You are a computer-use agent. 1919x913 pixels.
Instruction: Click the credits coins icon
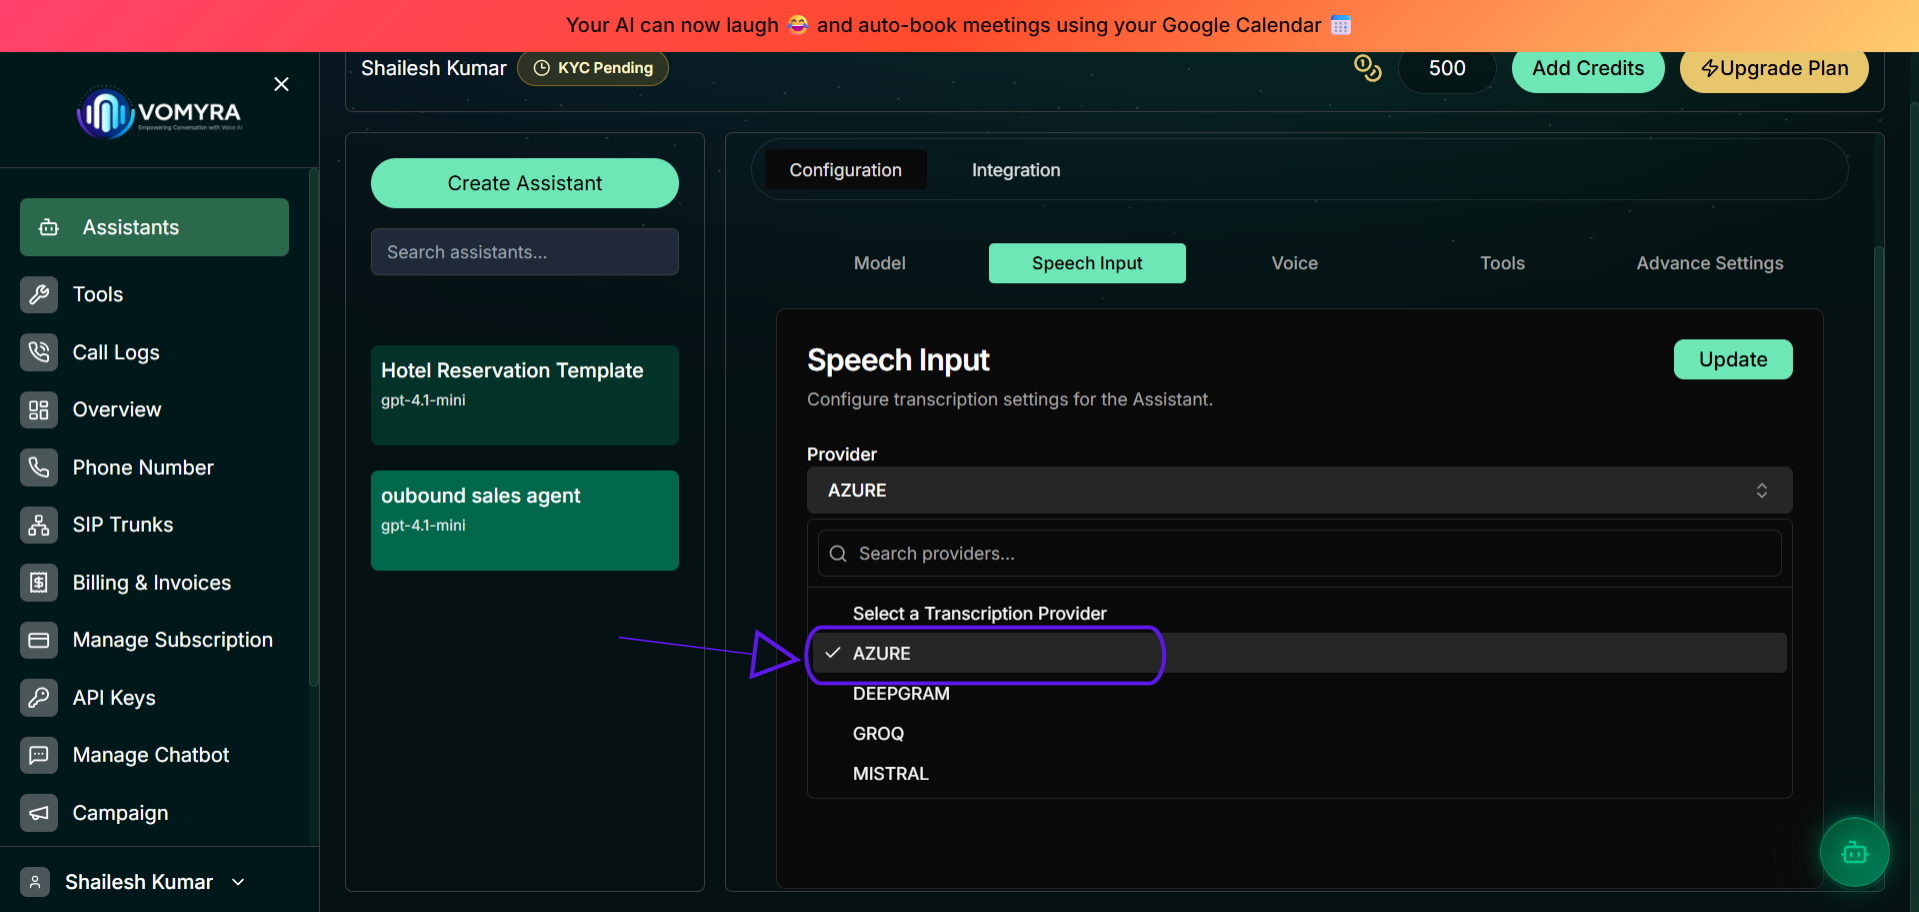coord(1367,68)
